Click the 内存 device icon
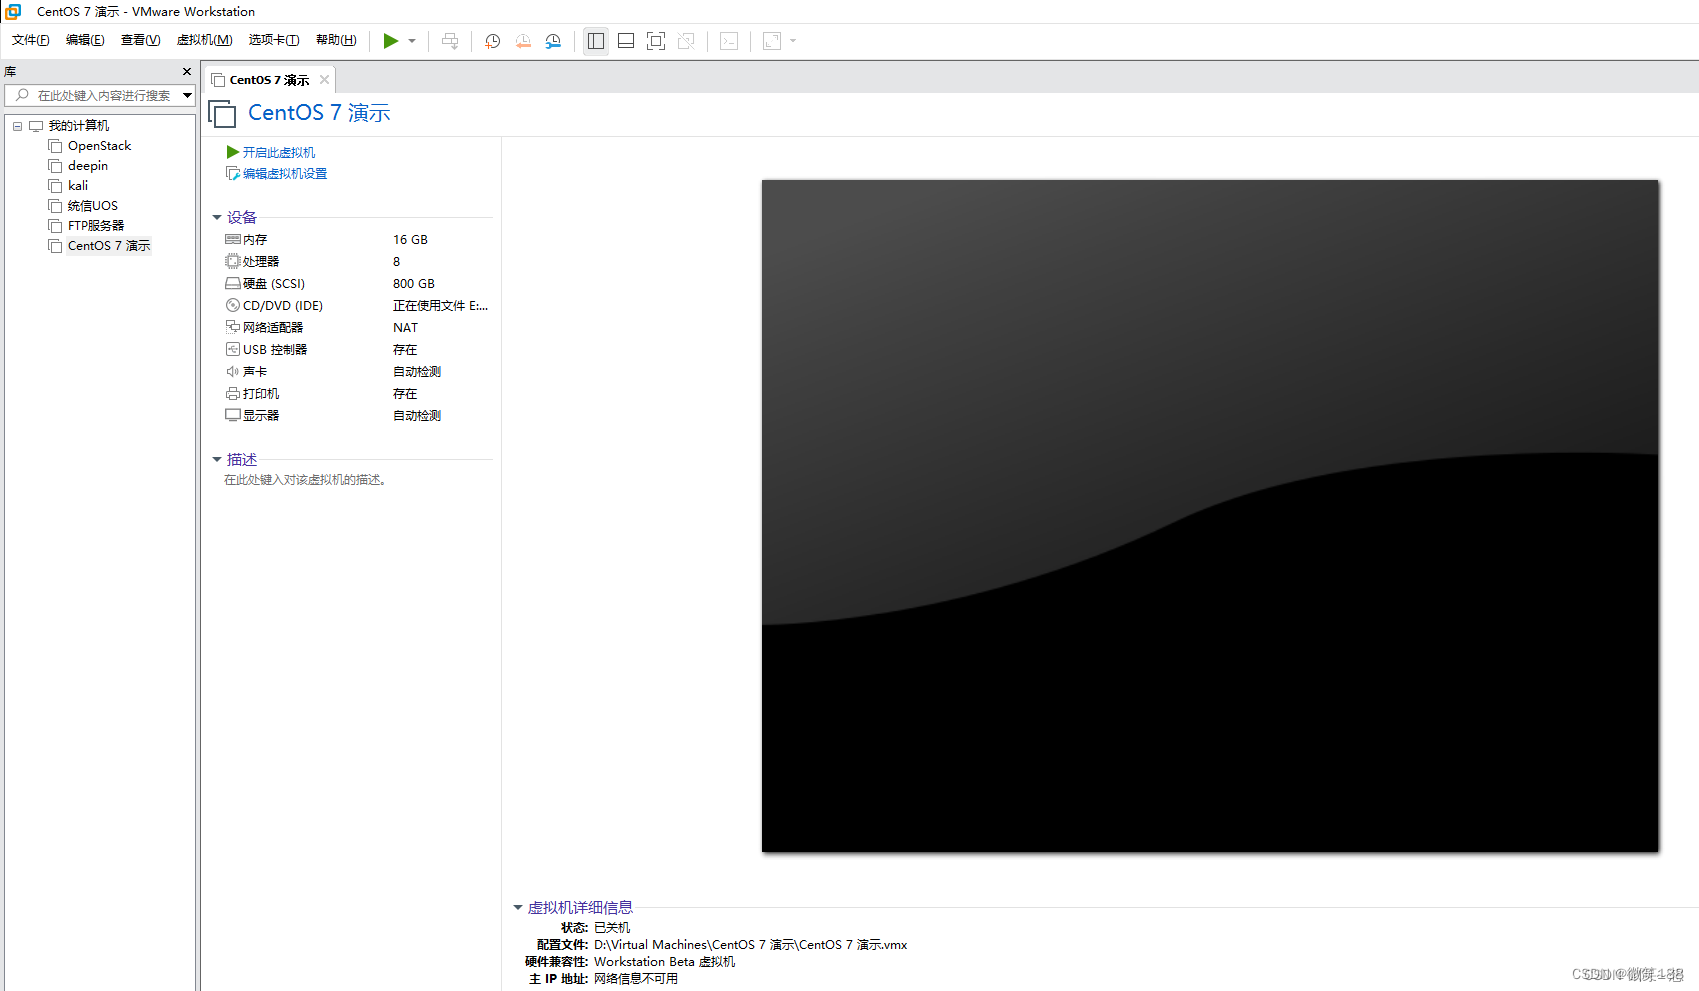The height and width of the screenshot is (991, 1699). (233, 240)
